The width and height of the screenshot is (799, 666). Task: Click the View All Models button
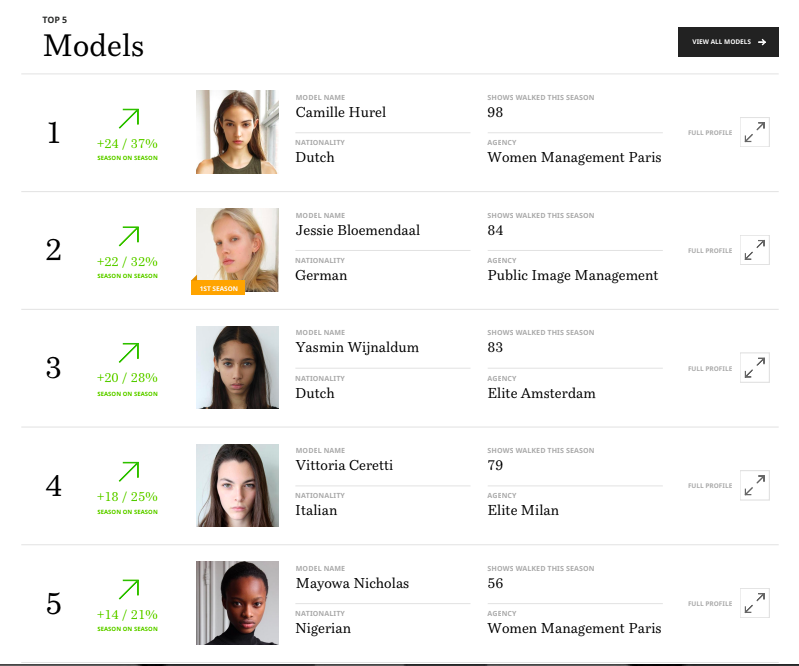[x=728, y=42]
